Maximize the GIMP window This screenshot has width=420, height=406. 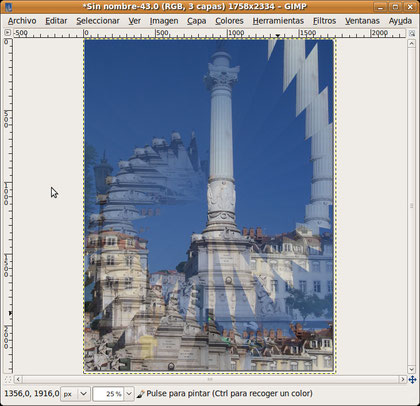tap(395, 7)
